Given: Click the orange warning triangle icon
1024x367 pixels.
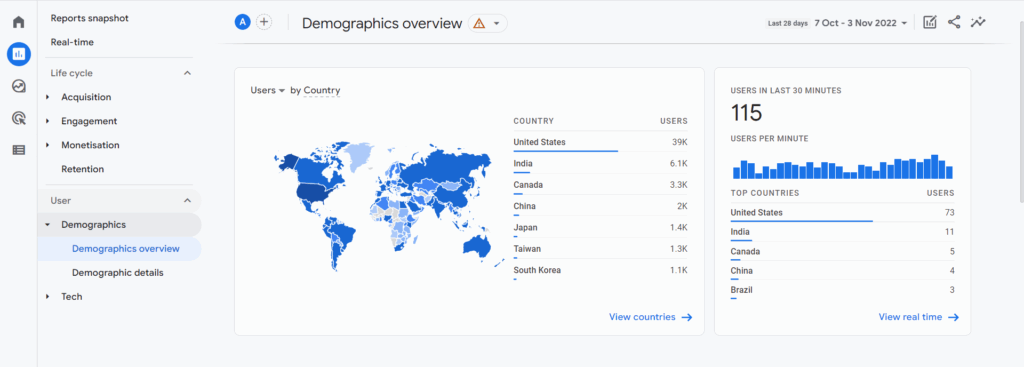Looking at the screenshot, I should pos(479,24).
